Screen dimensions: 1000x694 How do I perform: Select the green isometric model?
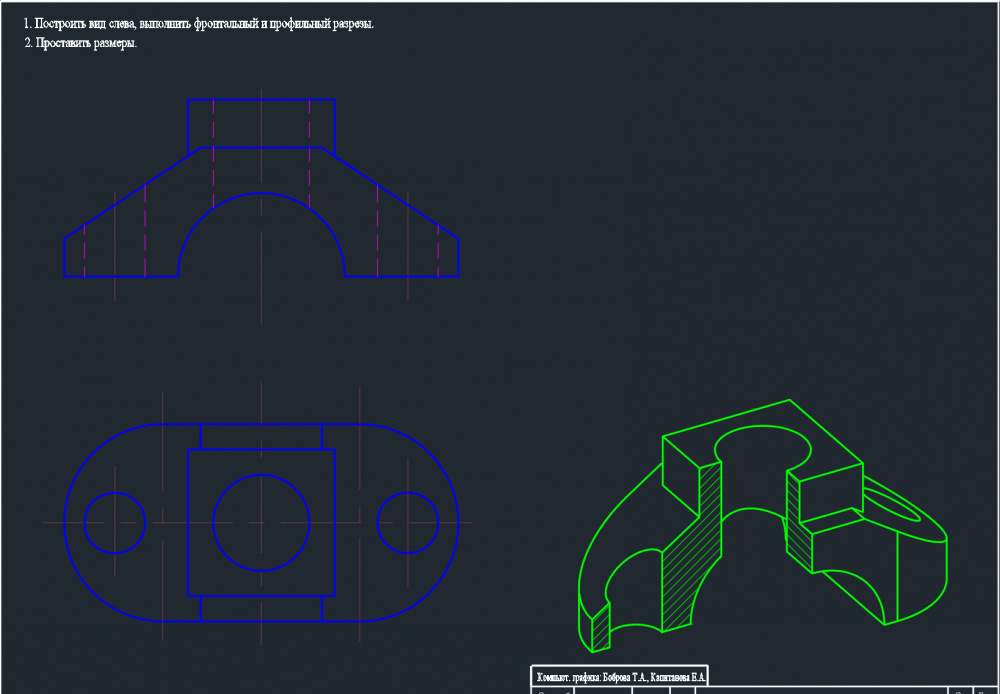point(762,526)
